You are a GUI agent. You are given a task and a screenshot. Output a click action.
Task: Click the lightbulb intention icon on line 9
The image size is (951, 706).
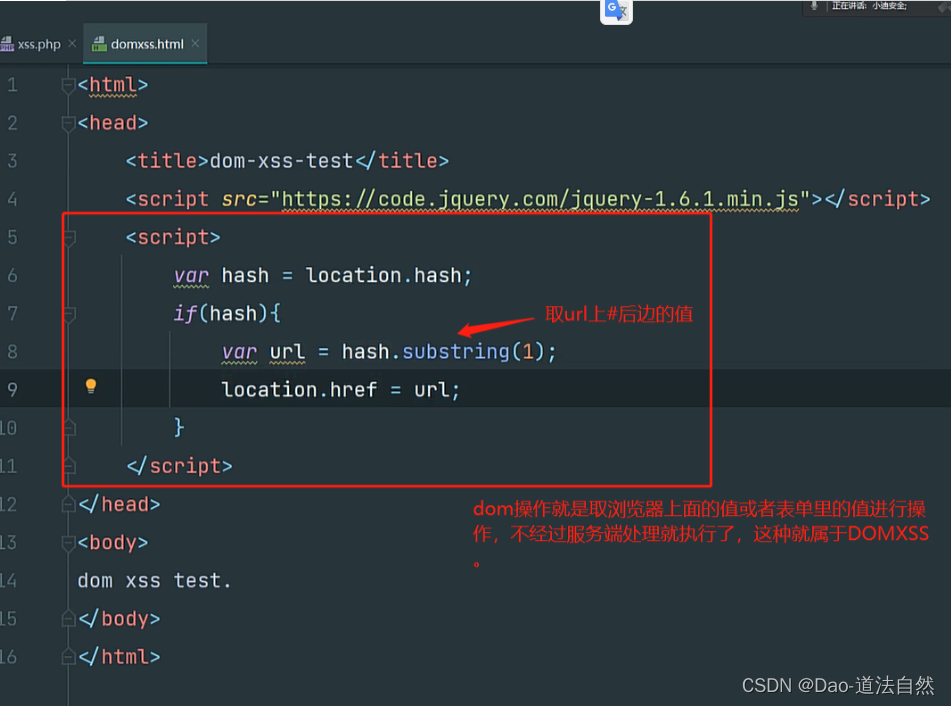(92, 385)
